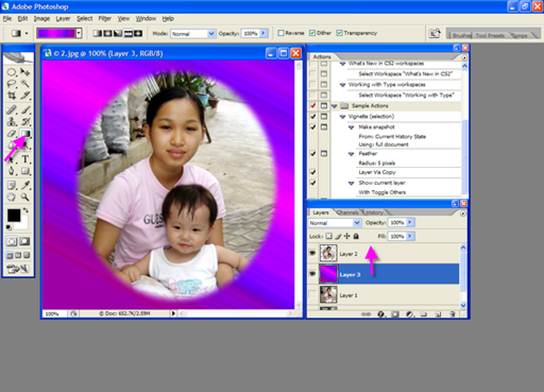
Task: Open the layer Opacity arrow
Action: pos(410,222)
